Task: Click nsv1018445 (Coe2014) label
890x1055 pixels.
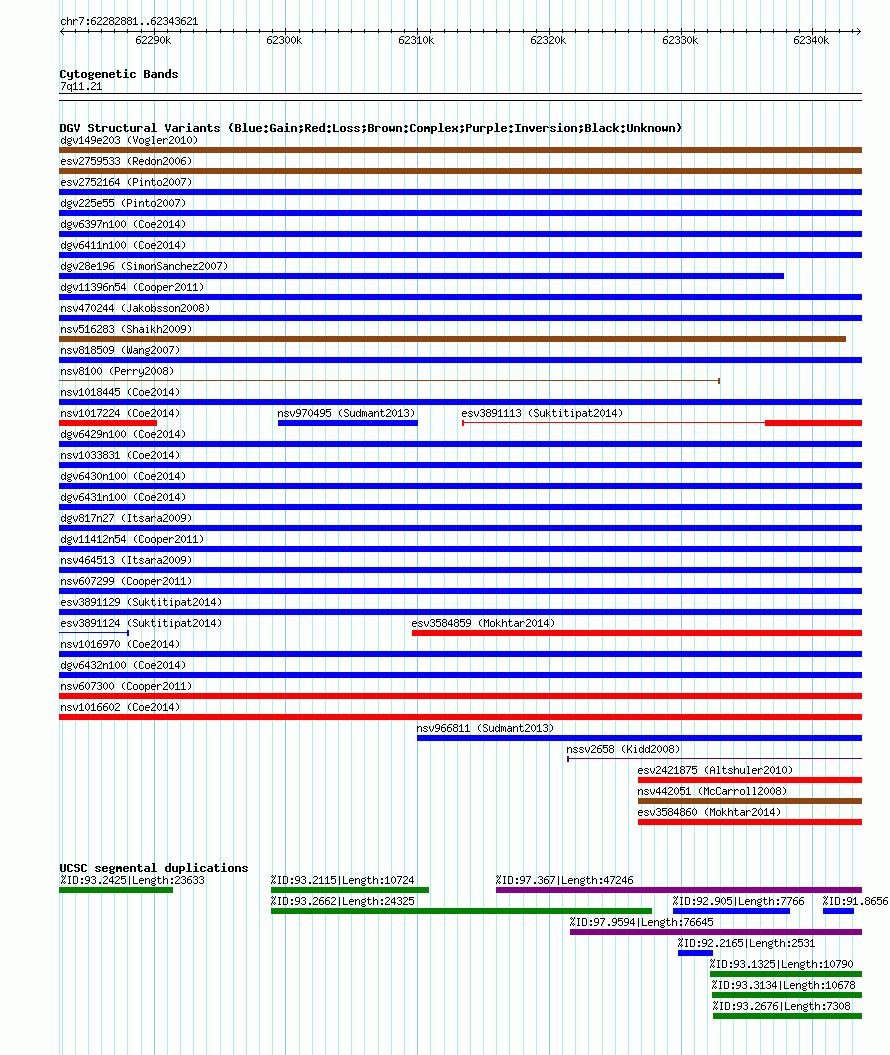Action: pyautogui.click(x=120, y=392)
